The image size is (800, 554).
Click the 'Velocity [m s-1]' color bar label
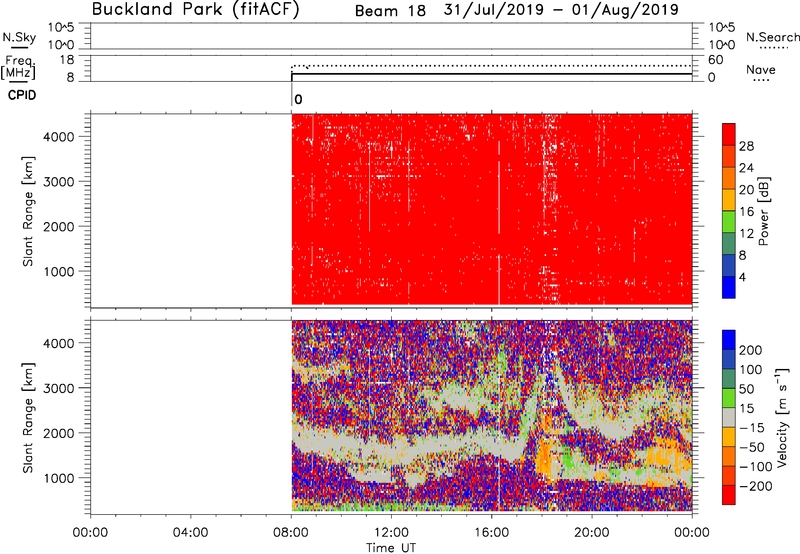782,417
